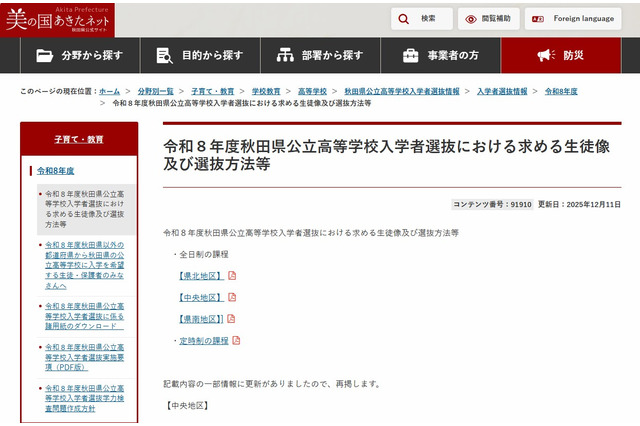Open 令和8年度 breadcrumb link

(561, 91)
